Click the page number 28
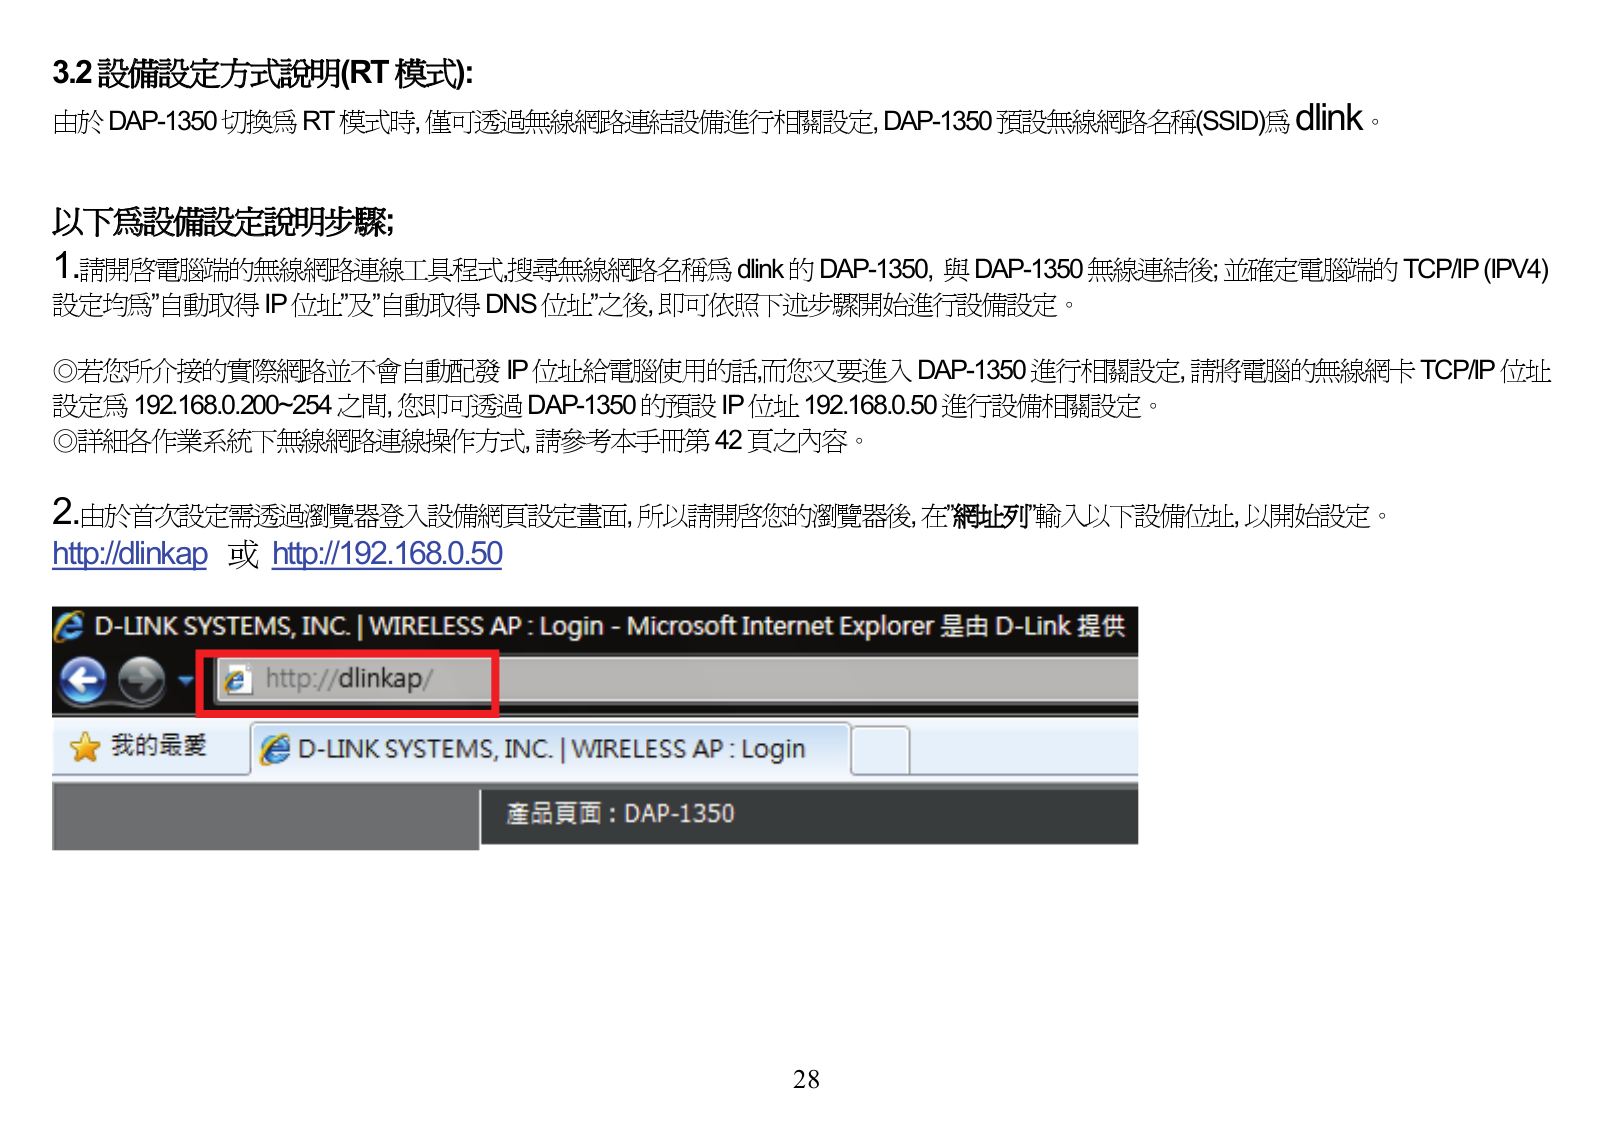Viewport: 1600px width, 1138px height. (x=806, y=1079)
